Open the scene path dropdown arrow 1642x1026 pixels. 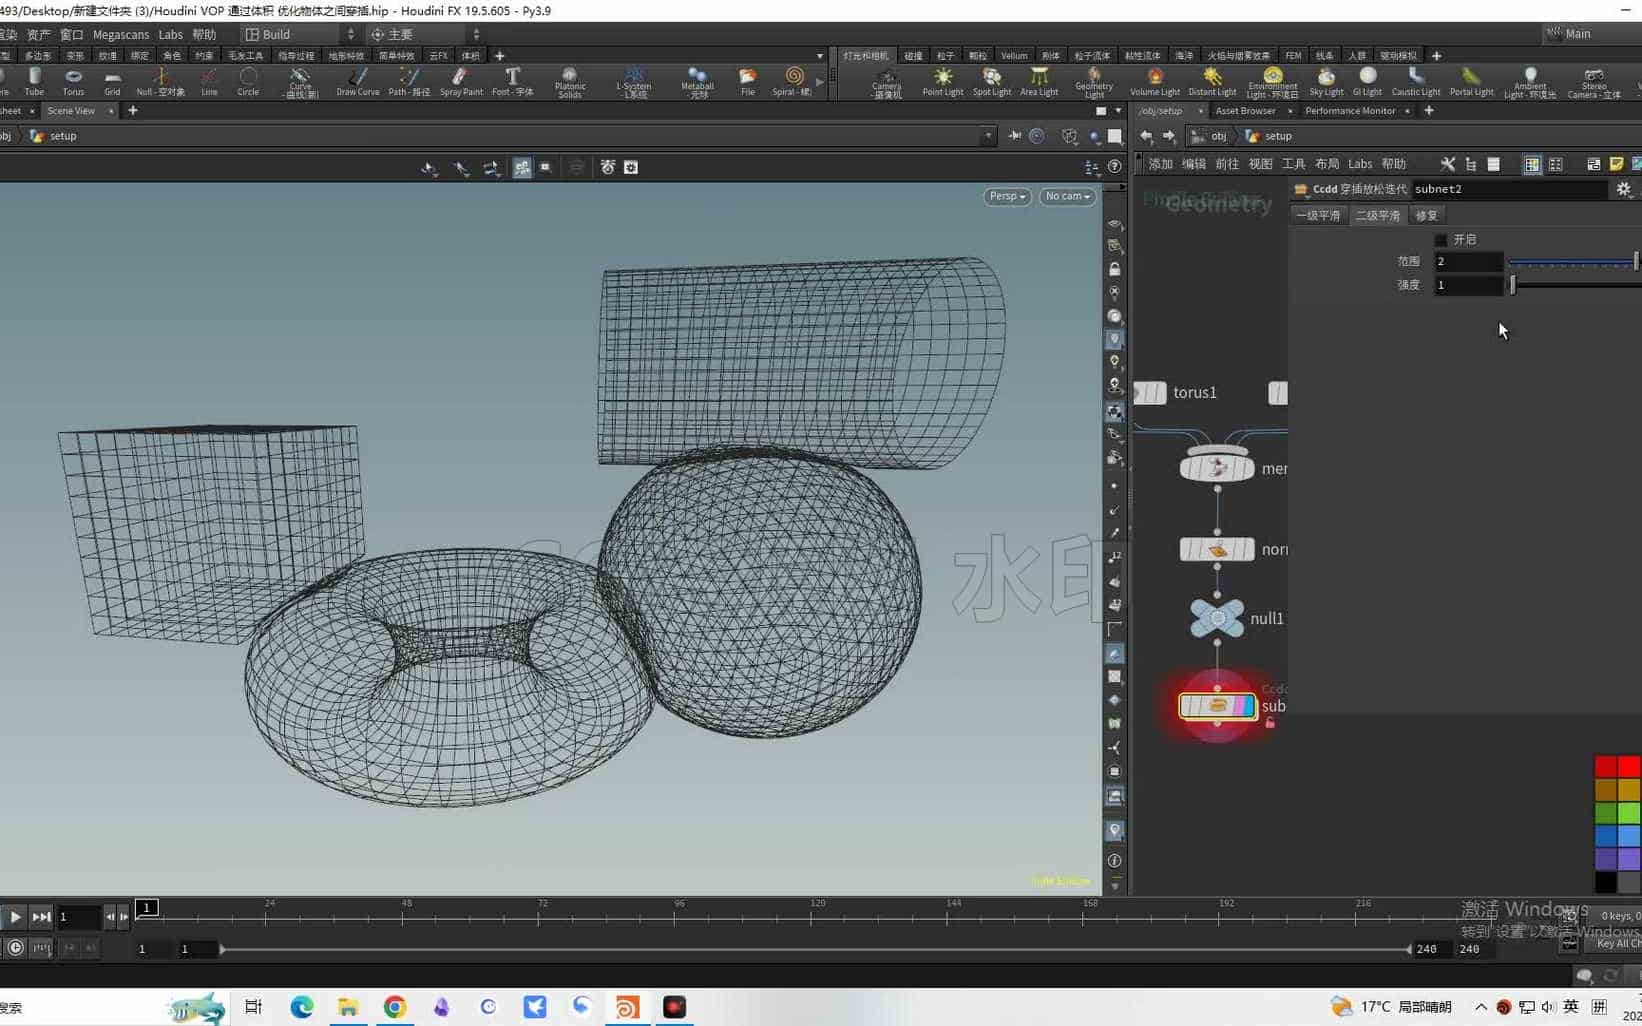[988, 136]
